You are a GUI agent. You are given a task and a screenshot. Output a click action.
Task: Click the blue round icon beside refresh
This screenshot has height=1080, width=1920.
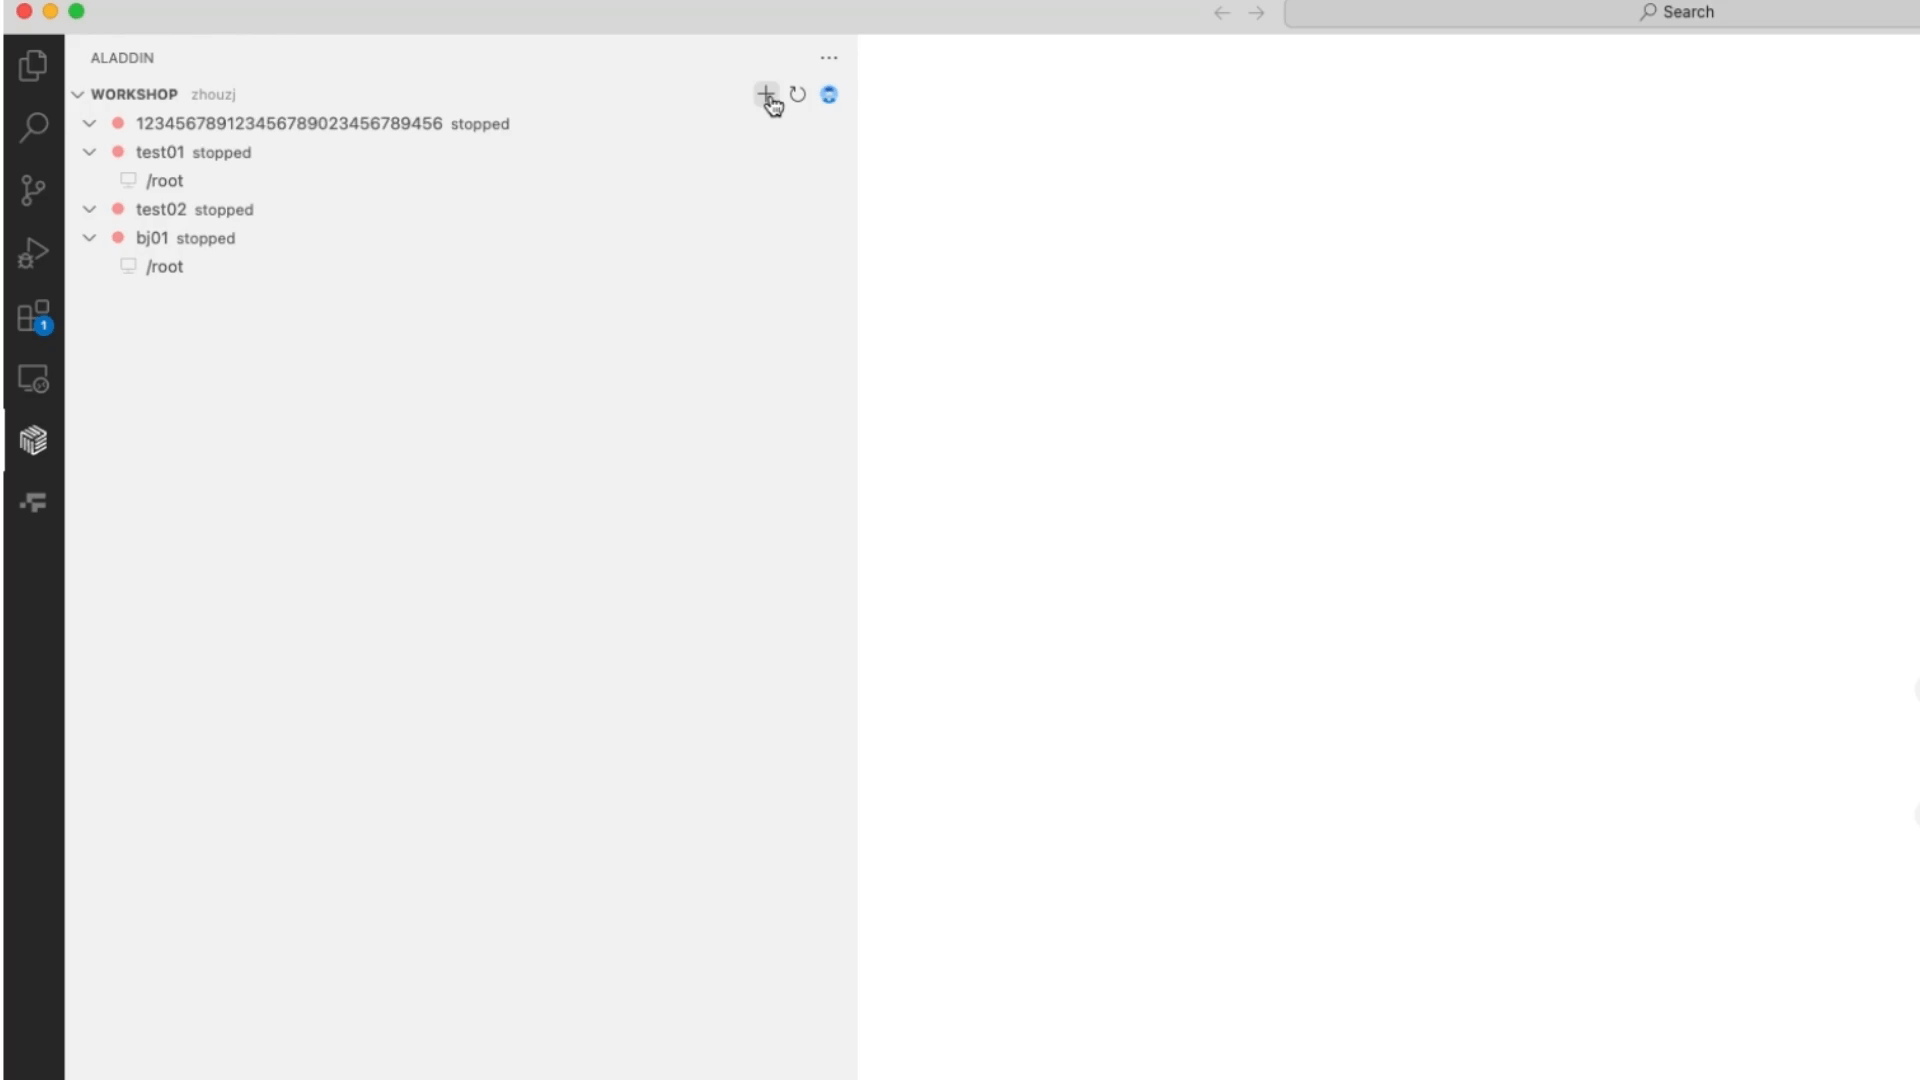[829, 94]
